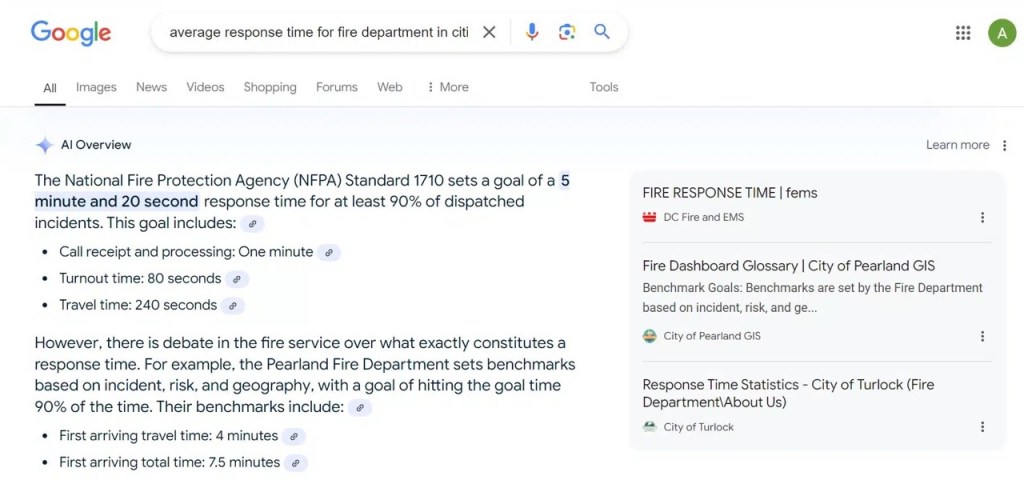The image size is (1024, 480).
Task: Open options for FIRE RESPONSE TIME result
Action: (x=982, y=217)
